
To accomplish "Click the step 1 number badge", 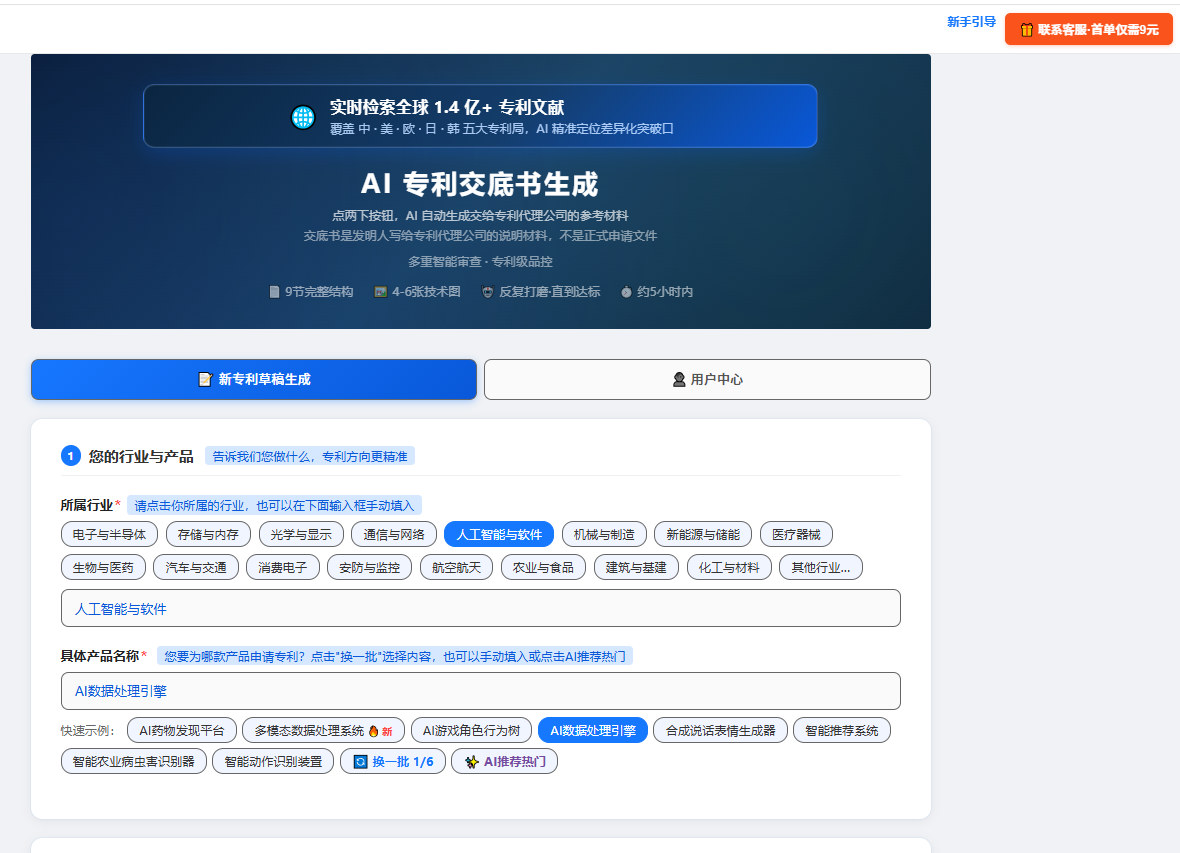I will (71, 456).
